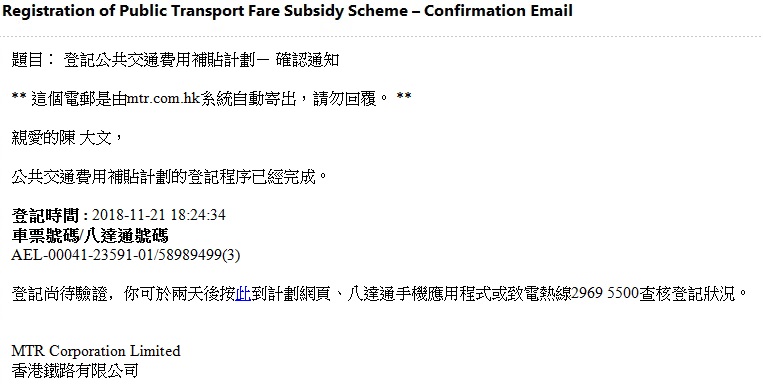
Task: Click the 車票號碼/八達通號碼 heading
Action: [x=90, y=236]
